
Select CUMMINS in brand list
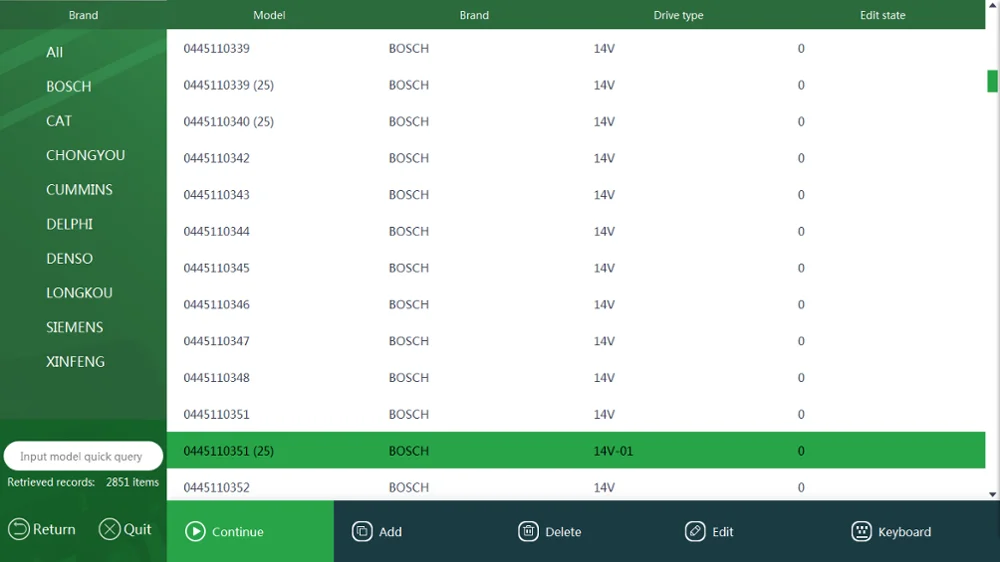[x=79, y=190]
